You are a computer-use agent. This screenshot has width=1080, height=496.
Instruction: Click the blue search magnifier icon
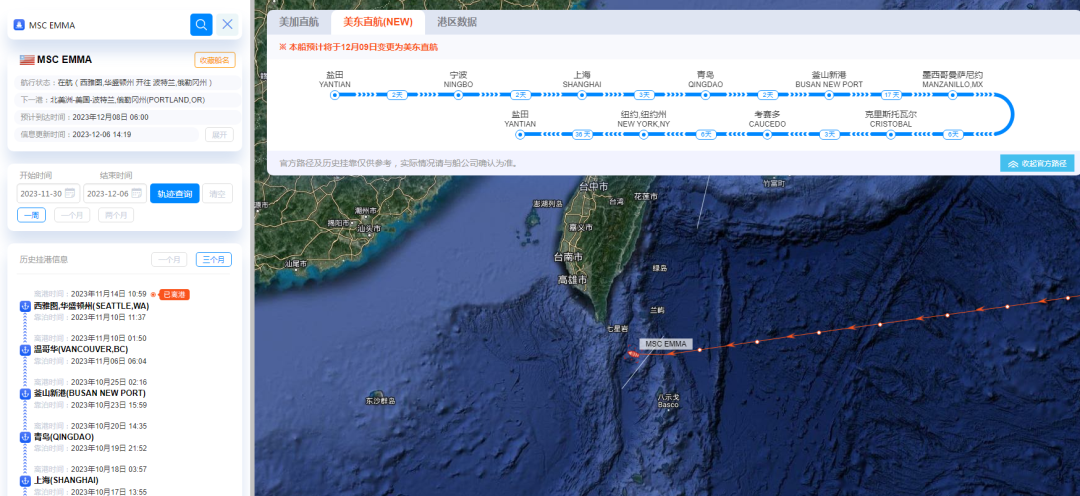click(201, 24)
